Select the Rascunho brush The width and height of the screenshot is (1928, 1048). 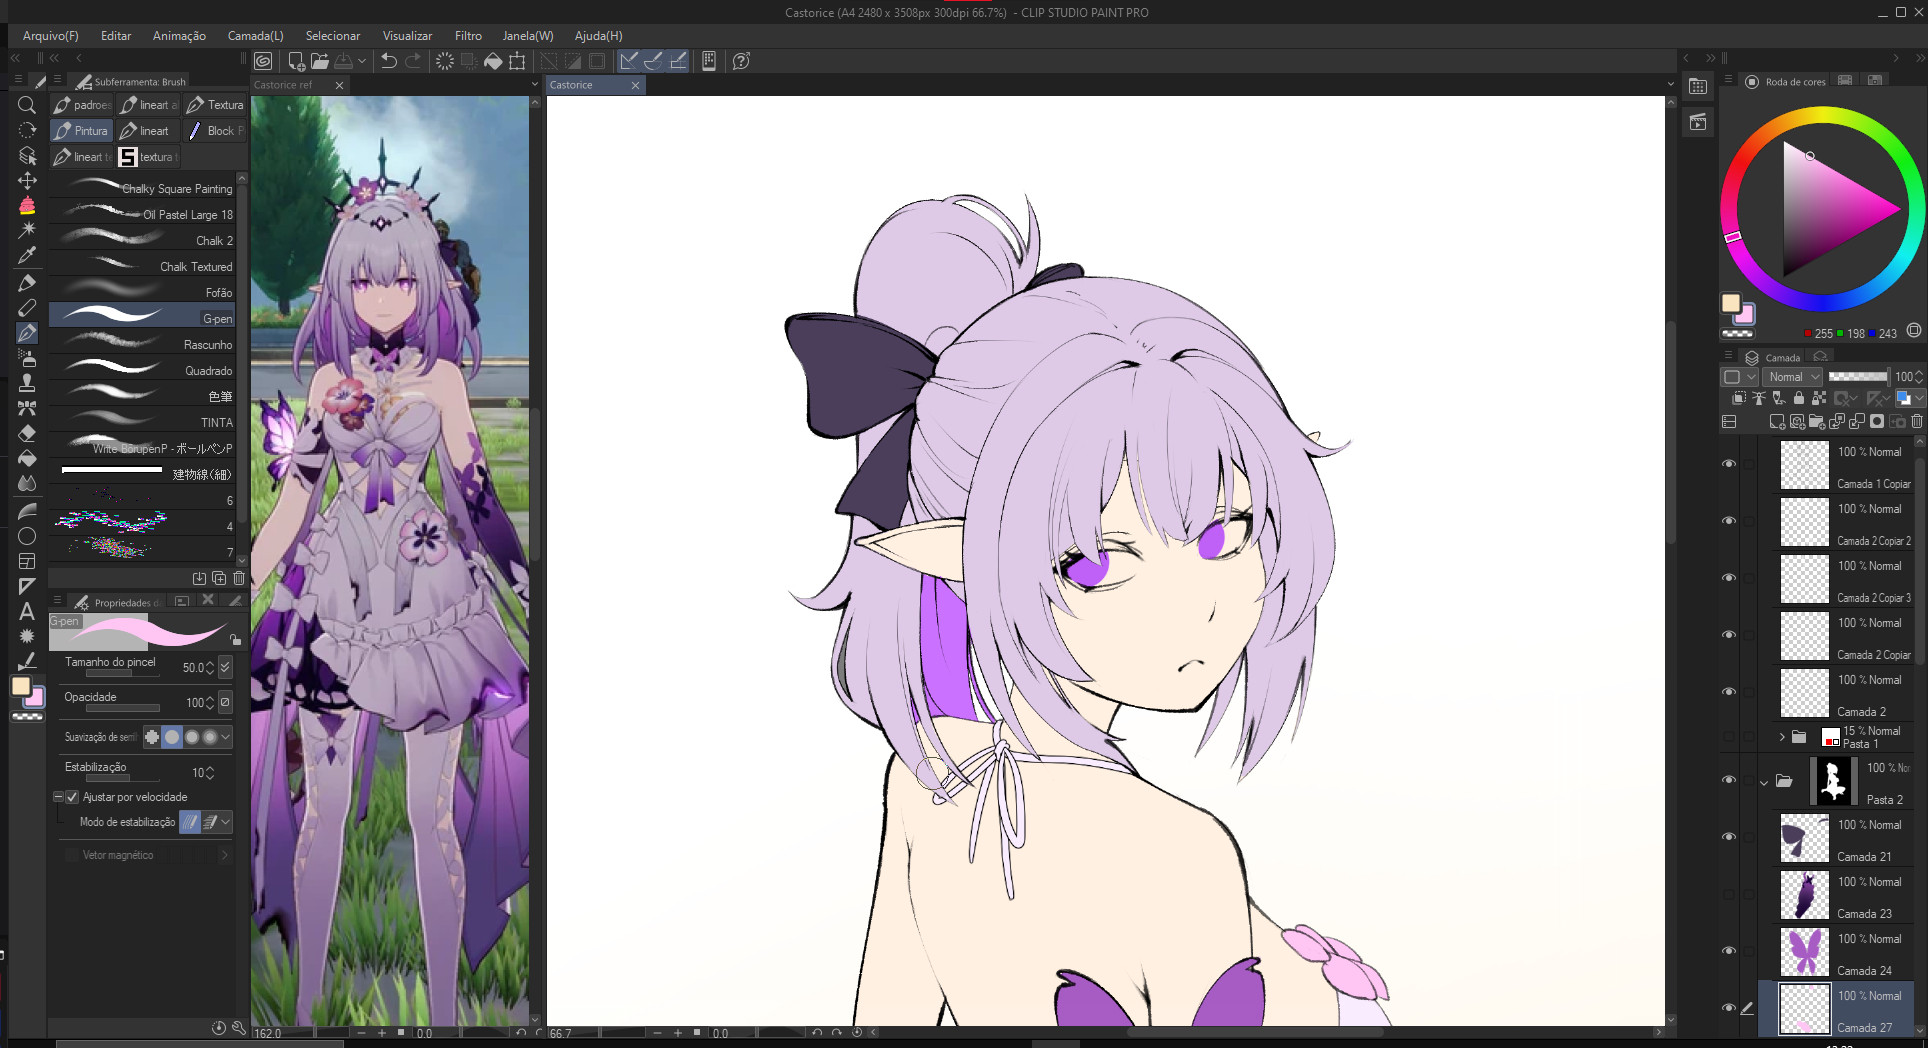tap(142, 343)
